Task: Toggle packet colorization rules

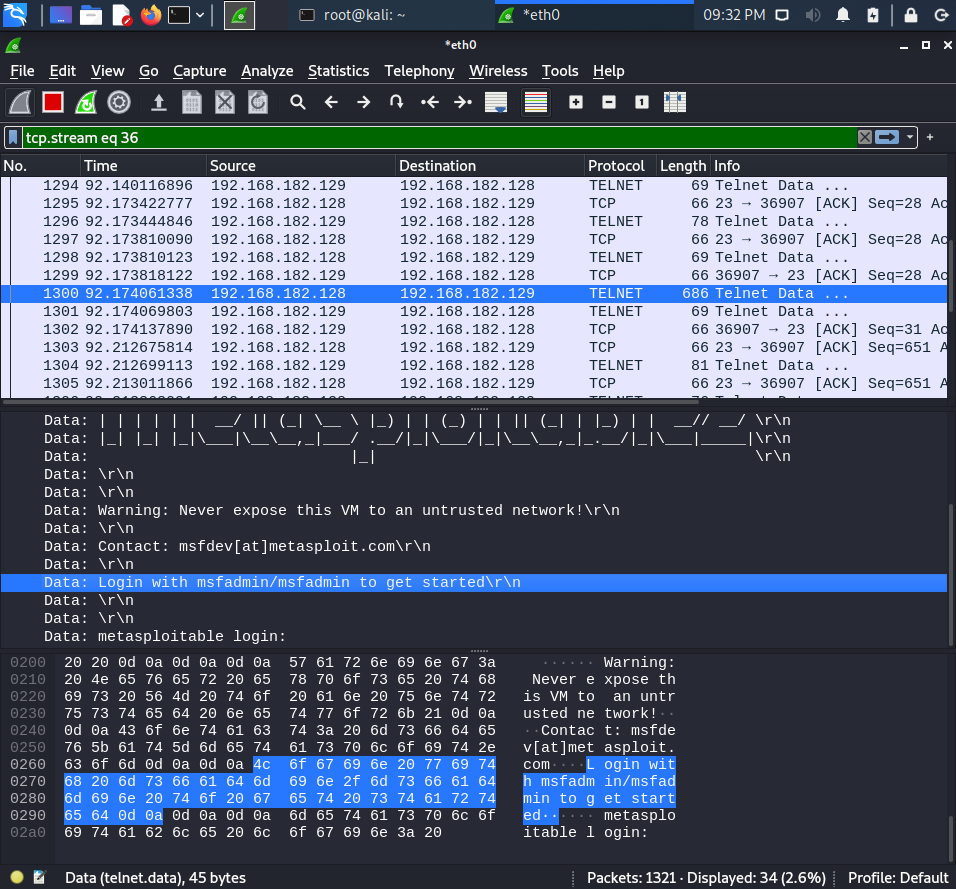Action: (x=536, y=102)
